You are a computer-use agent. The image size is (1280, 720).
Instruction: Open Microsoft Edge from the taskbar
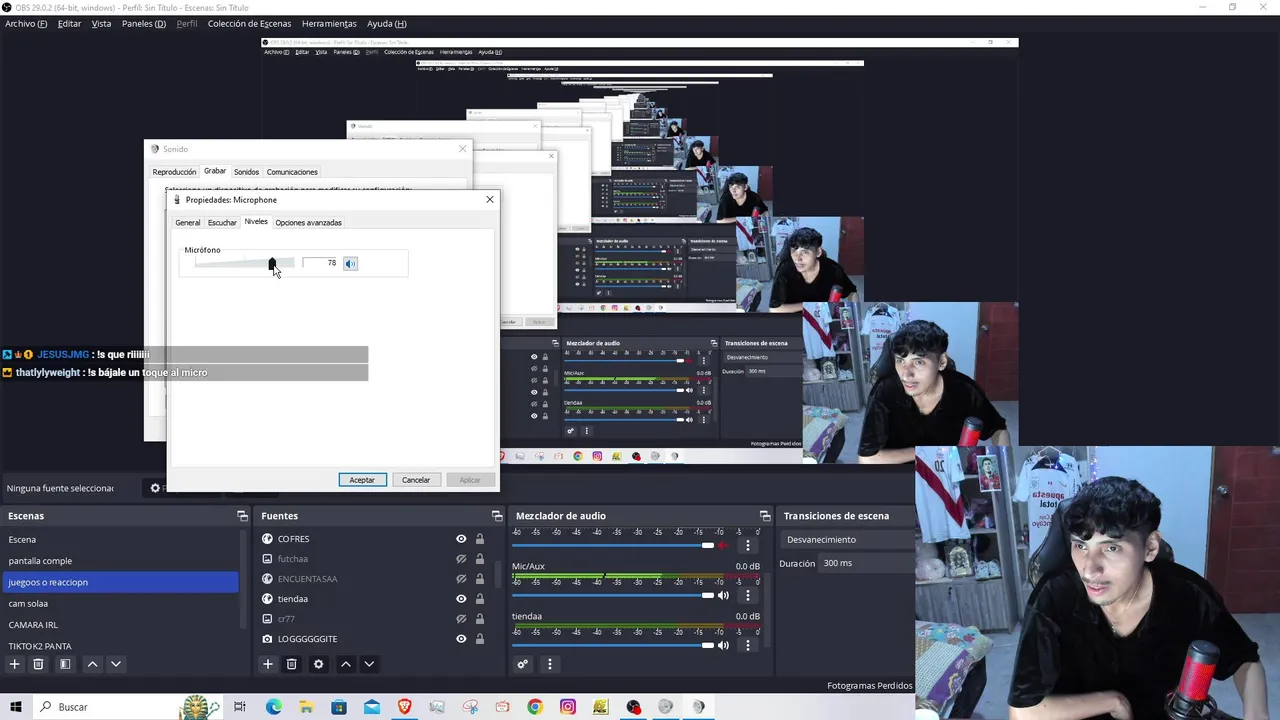click(273, 707)
